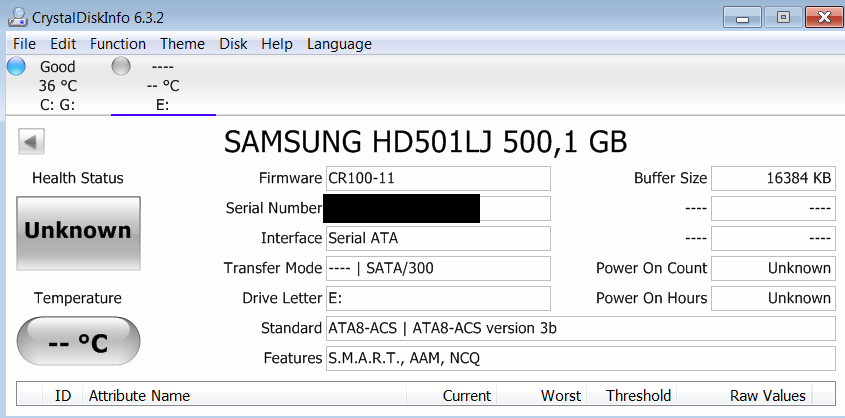Maximize the CrystalDiskInfo window

coord(783,18)
